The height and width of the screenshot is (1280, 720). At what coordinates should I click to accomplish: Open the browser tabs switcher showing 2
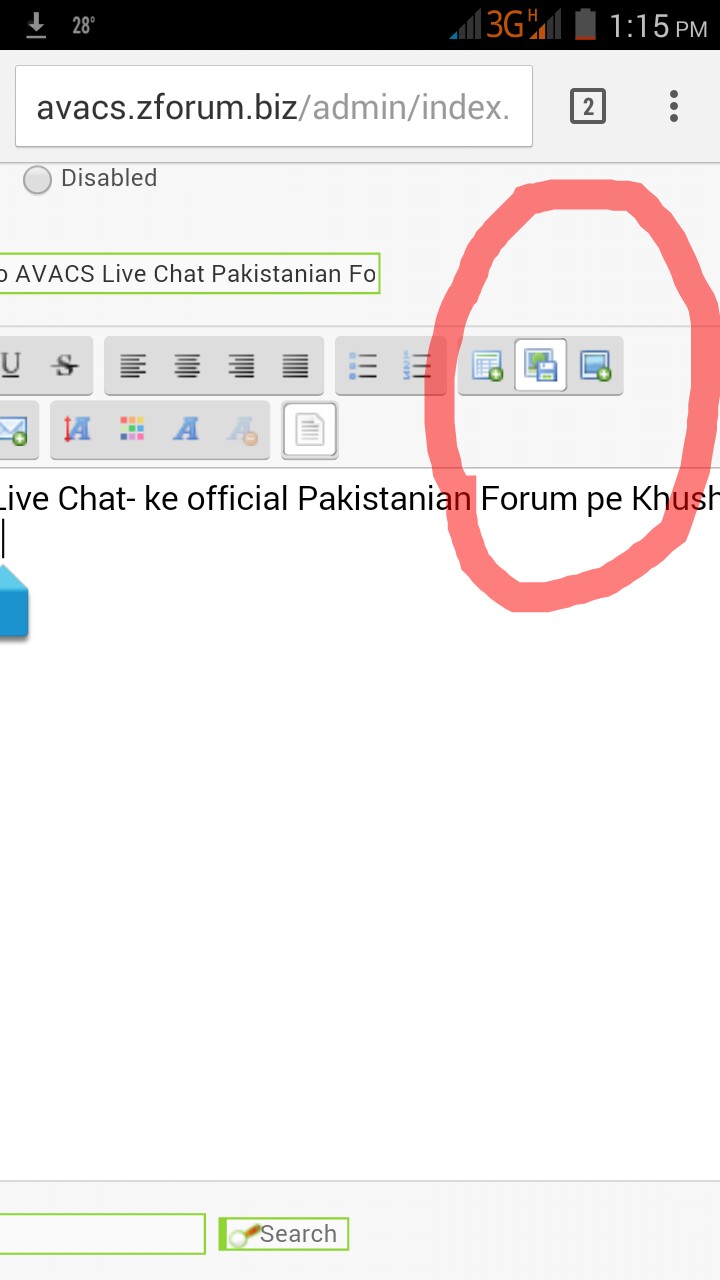[x=588, y=106]
